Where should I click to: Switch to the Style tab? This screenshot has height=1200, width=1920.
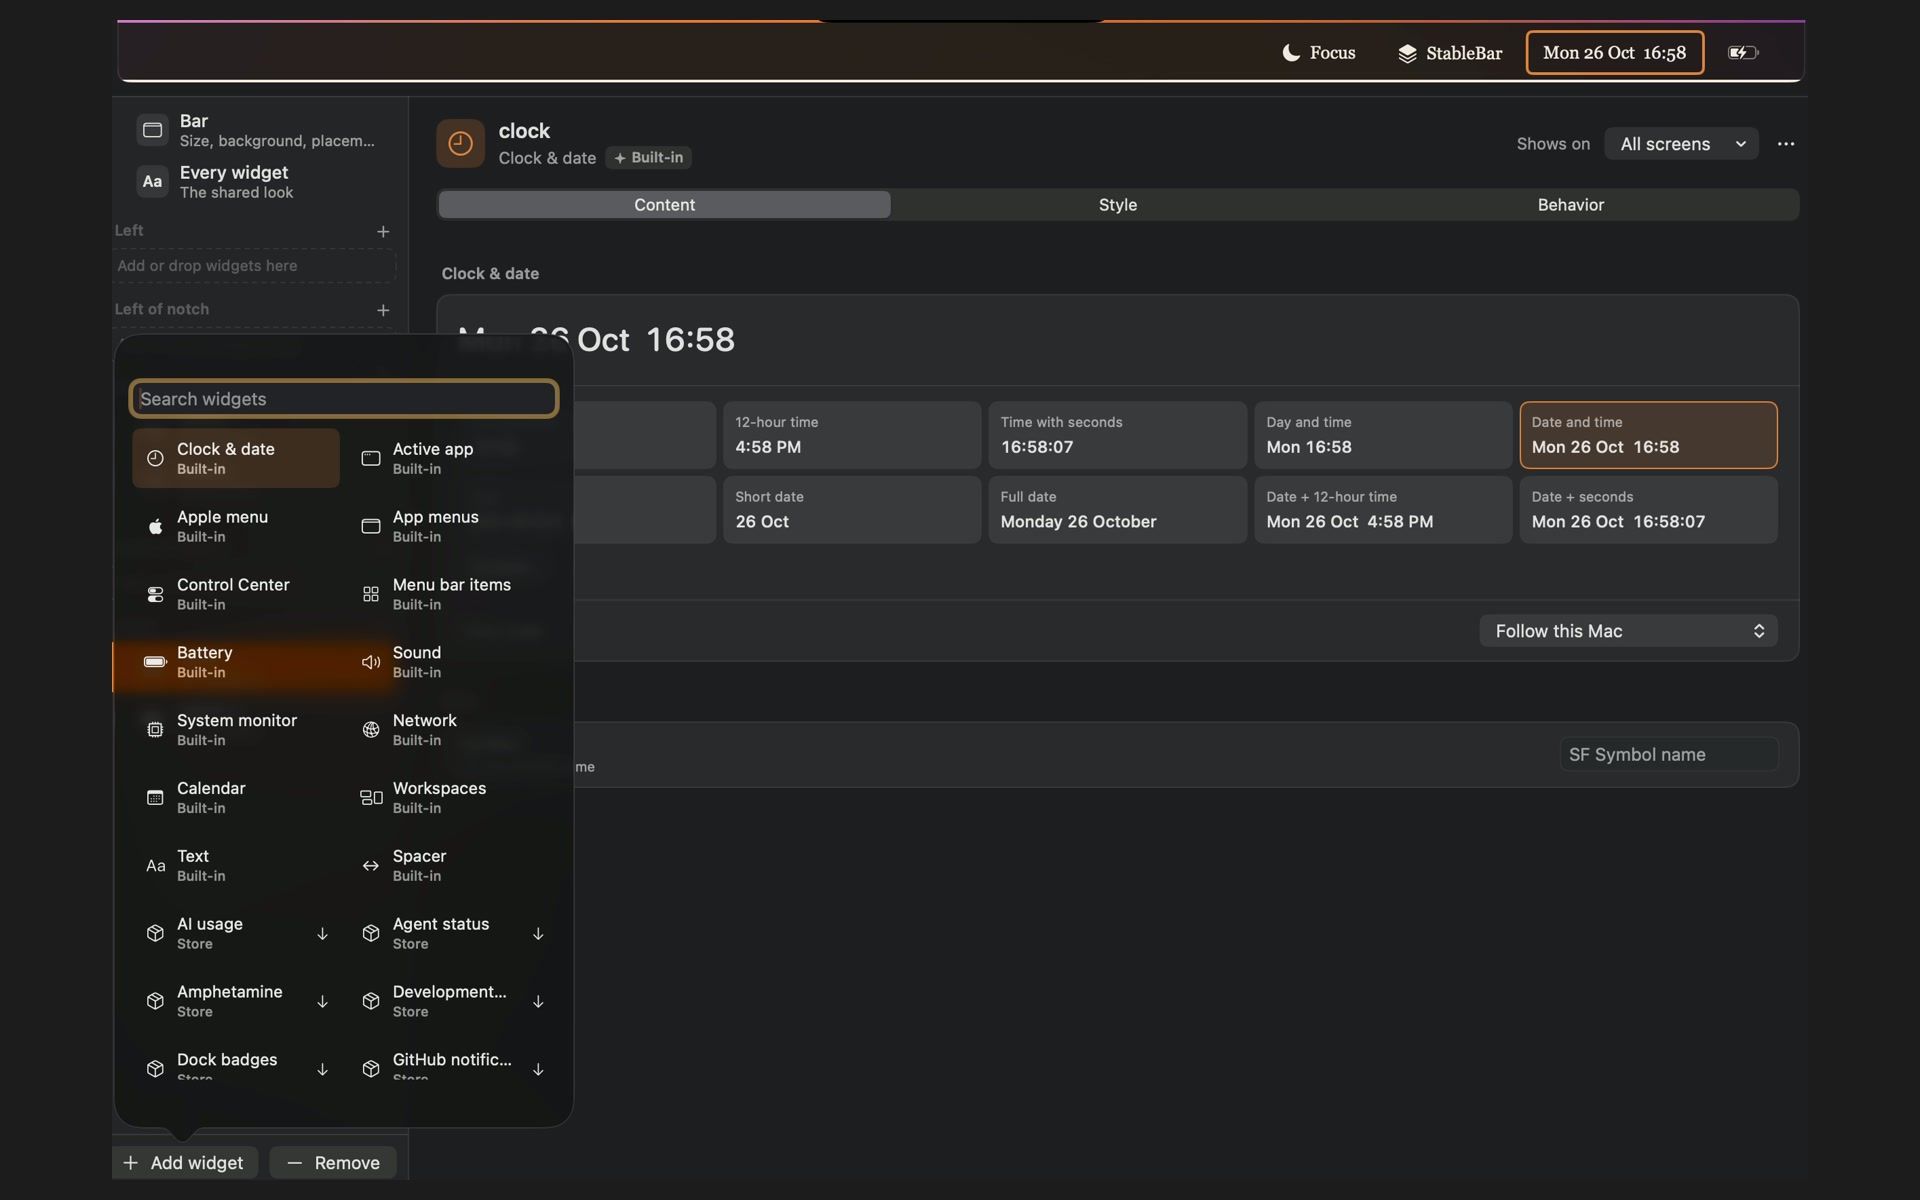1117,205
